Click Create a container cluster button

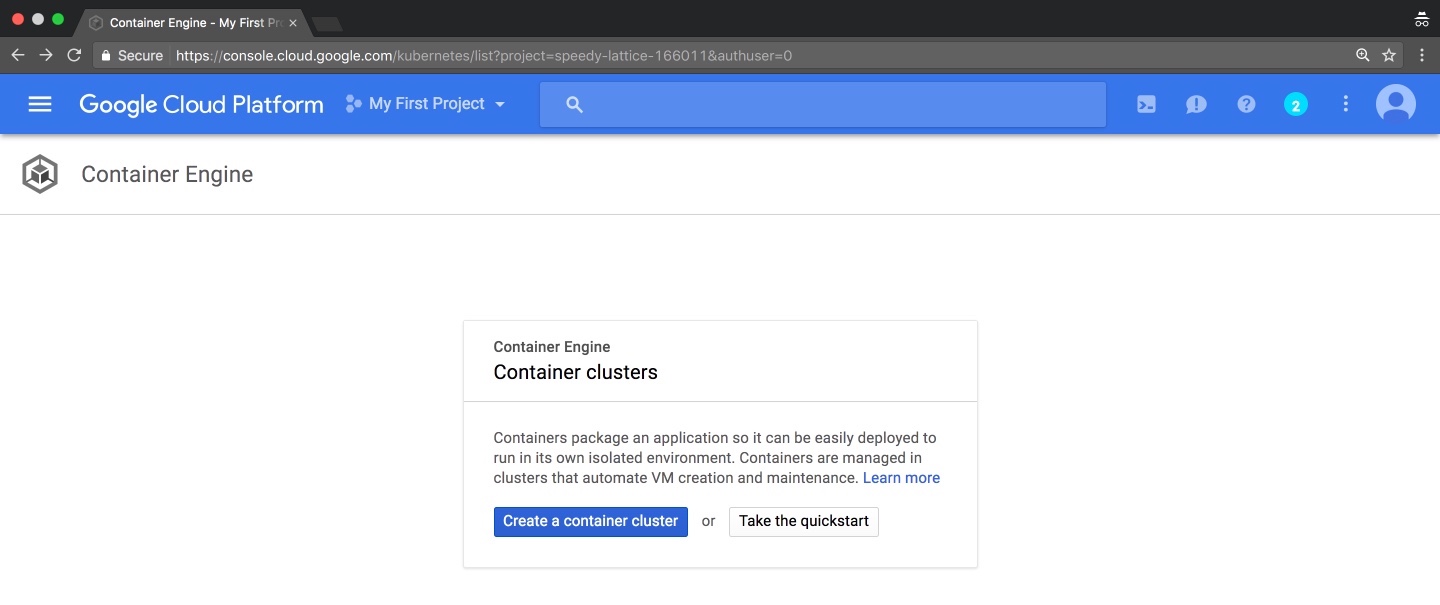[591, 521]
